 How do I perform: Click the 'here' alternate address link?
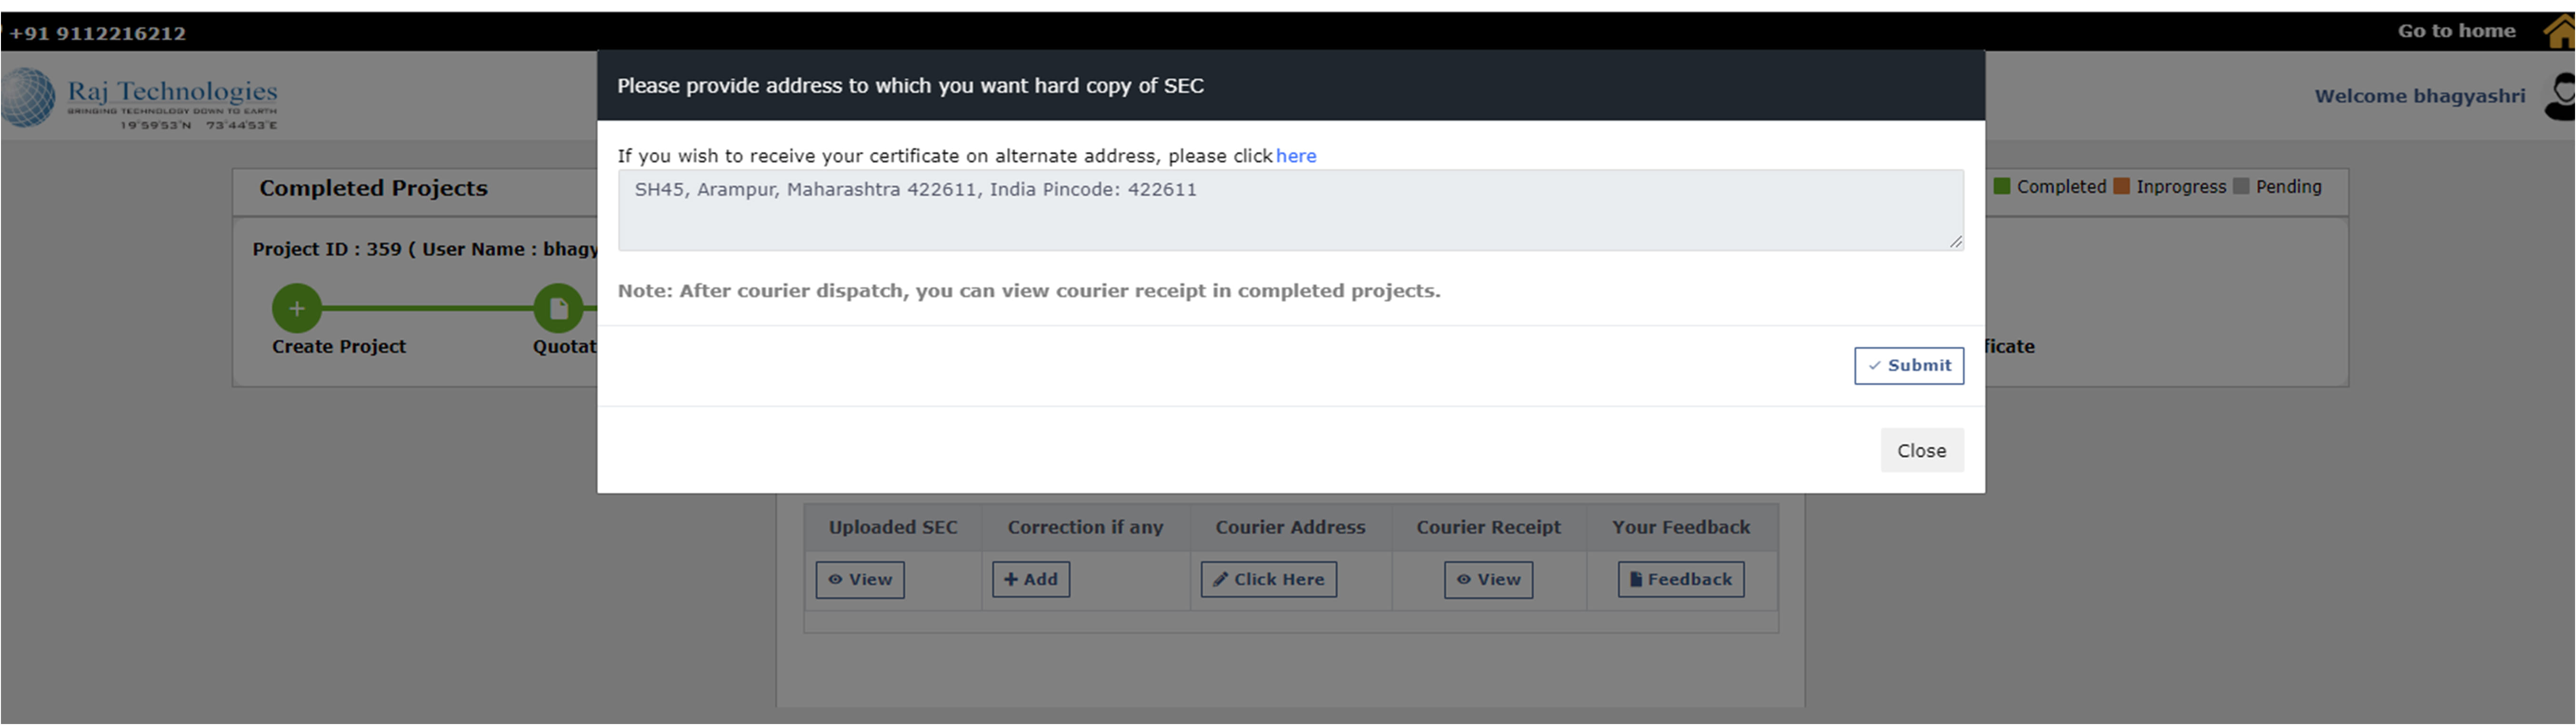click(1296, 156)
